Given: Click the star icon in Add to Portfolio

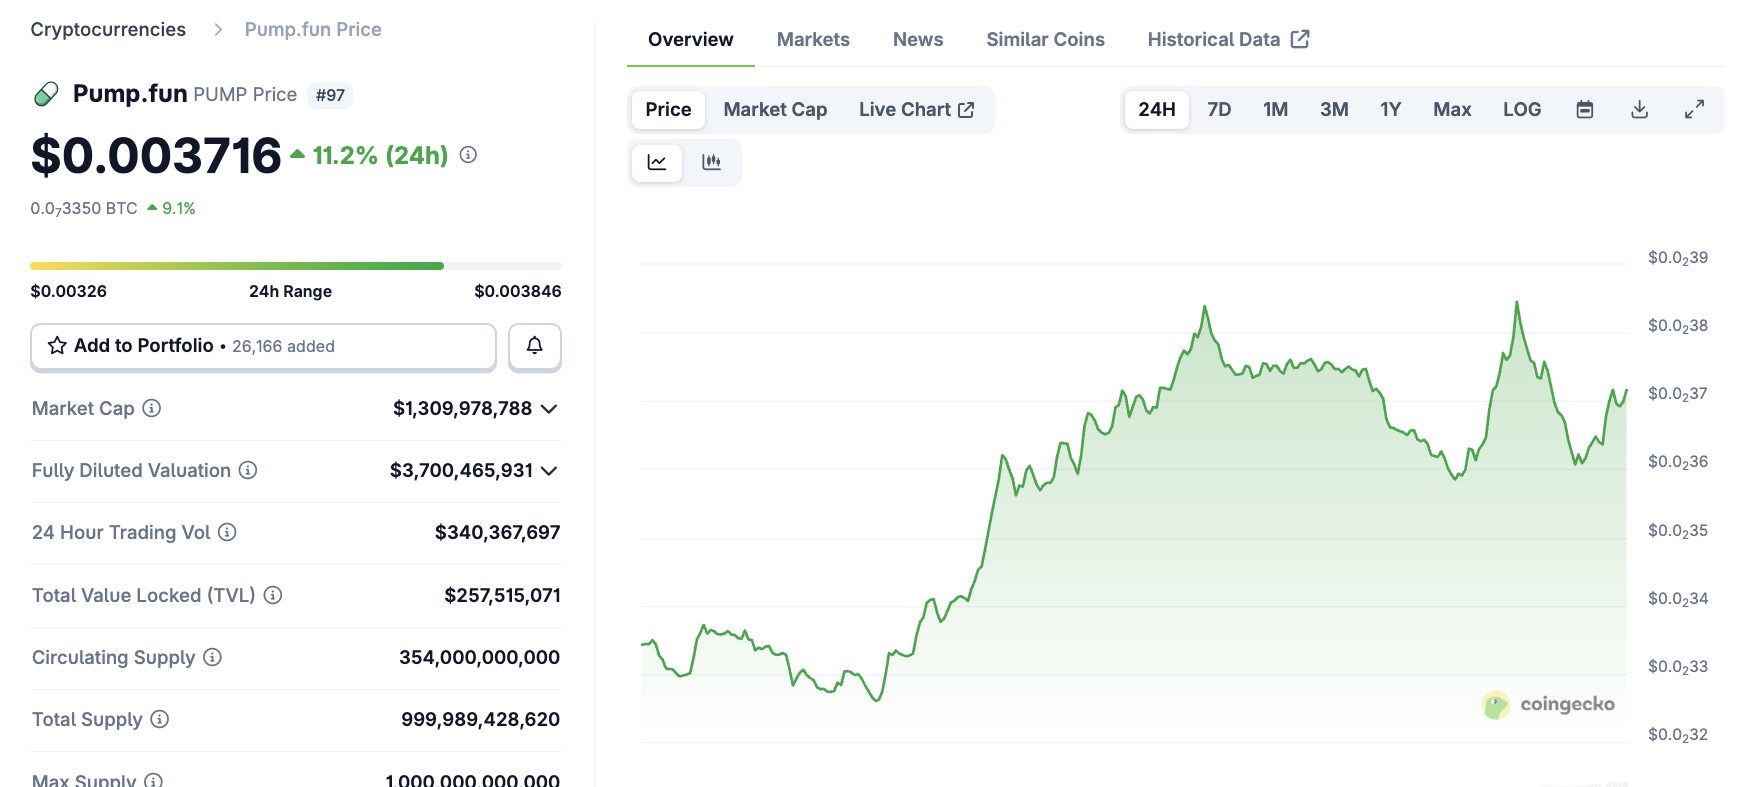Looking at the screenshot, I should click(57, 346).
